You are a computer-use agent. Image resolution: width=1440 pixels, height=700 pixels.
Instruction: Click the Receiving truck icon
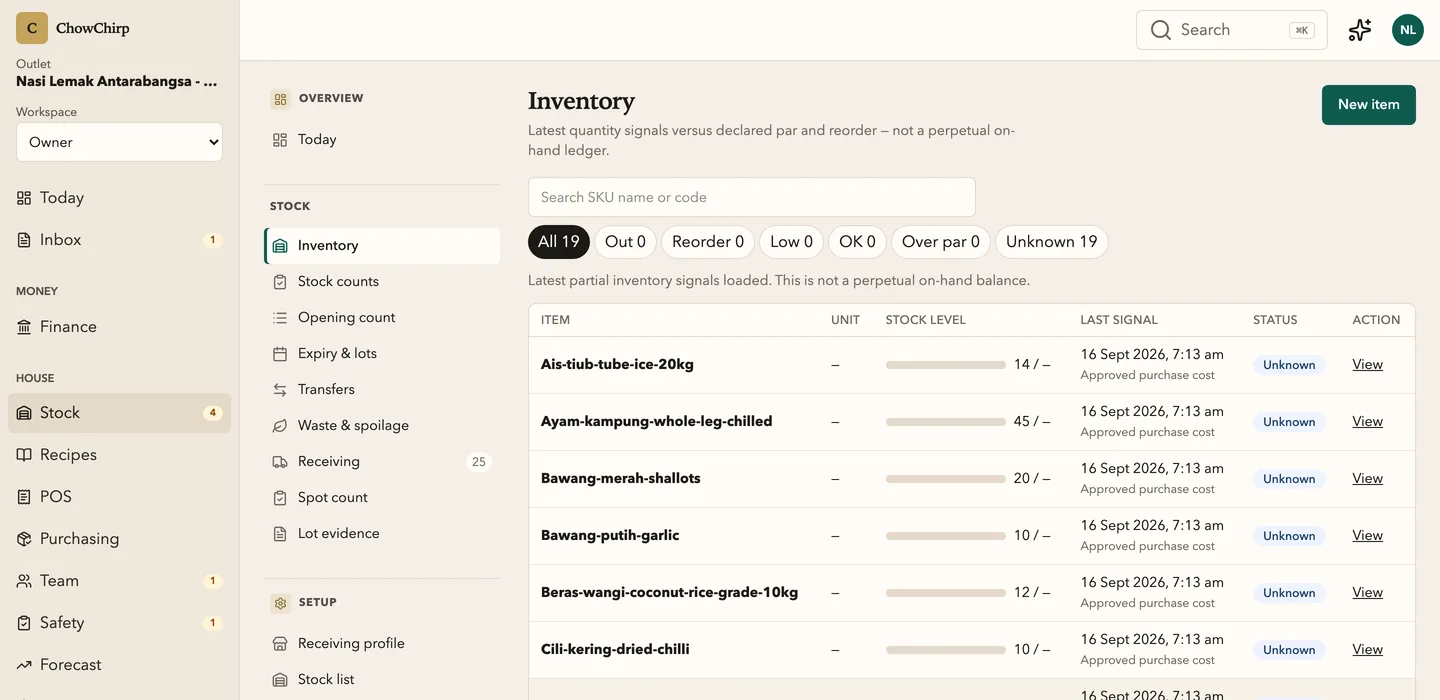tap(280, 462)
